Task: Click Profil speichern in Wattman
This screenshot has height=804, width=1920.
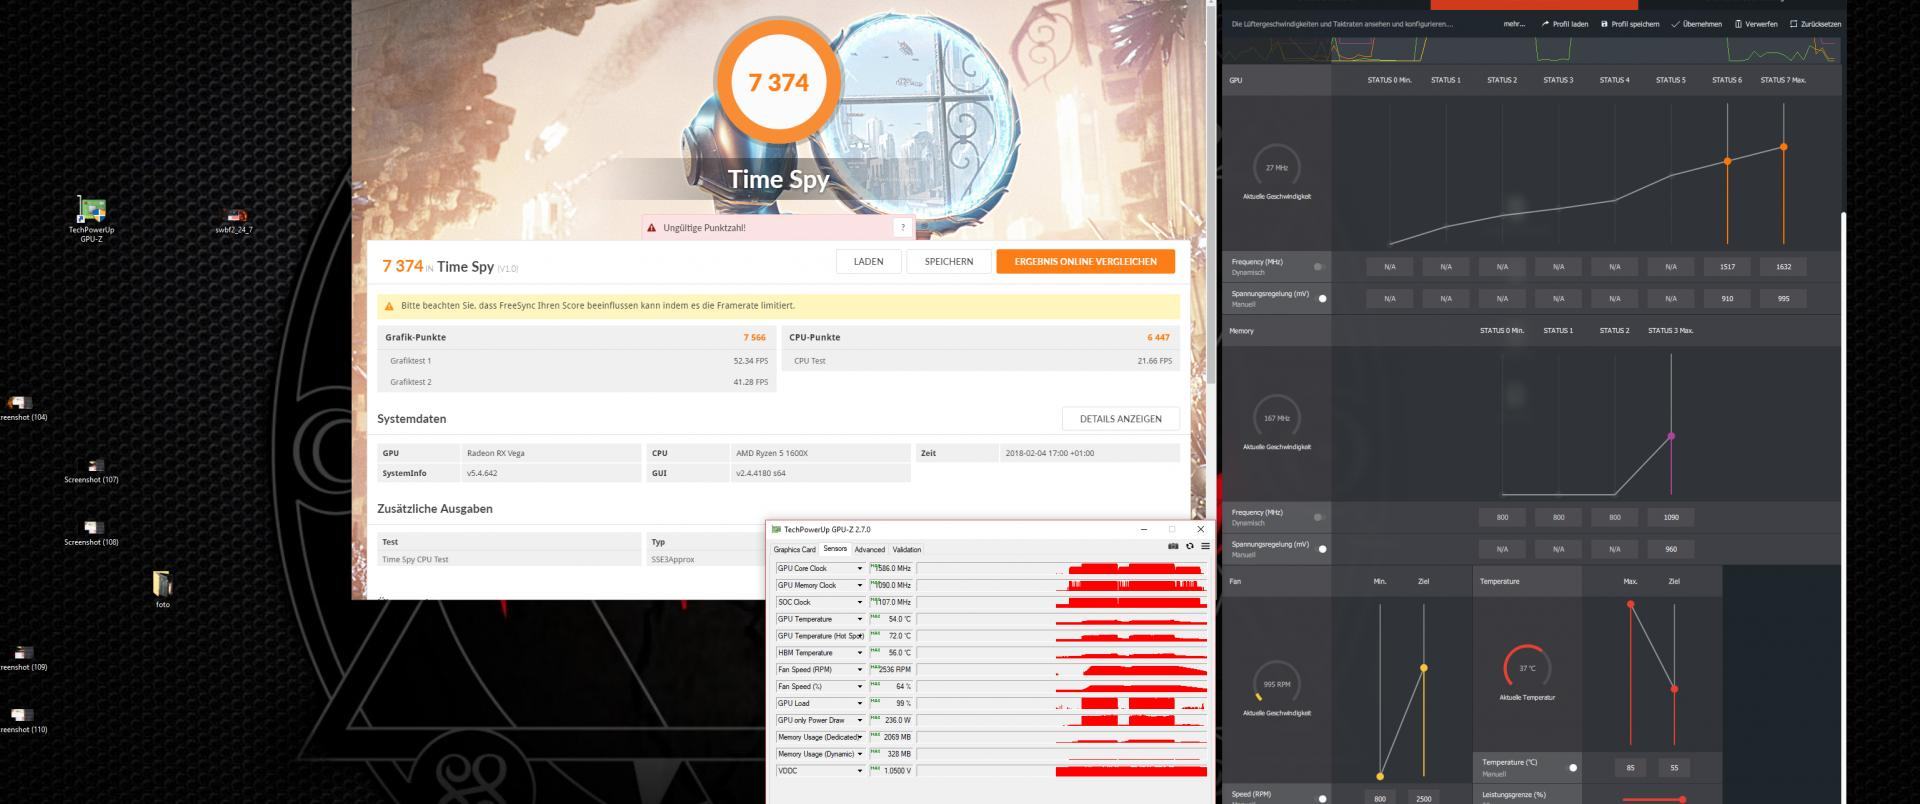Action: (1630, 24)
